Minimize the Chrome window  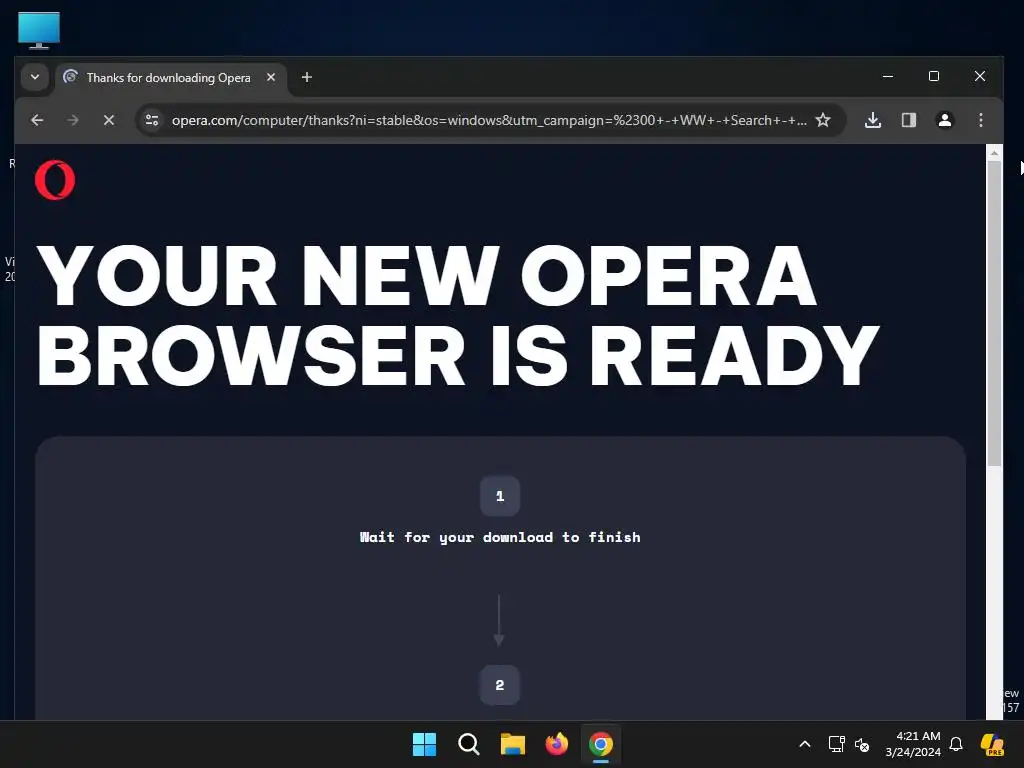pos(888,76)
